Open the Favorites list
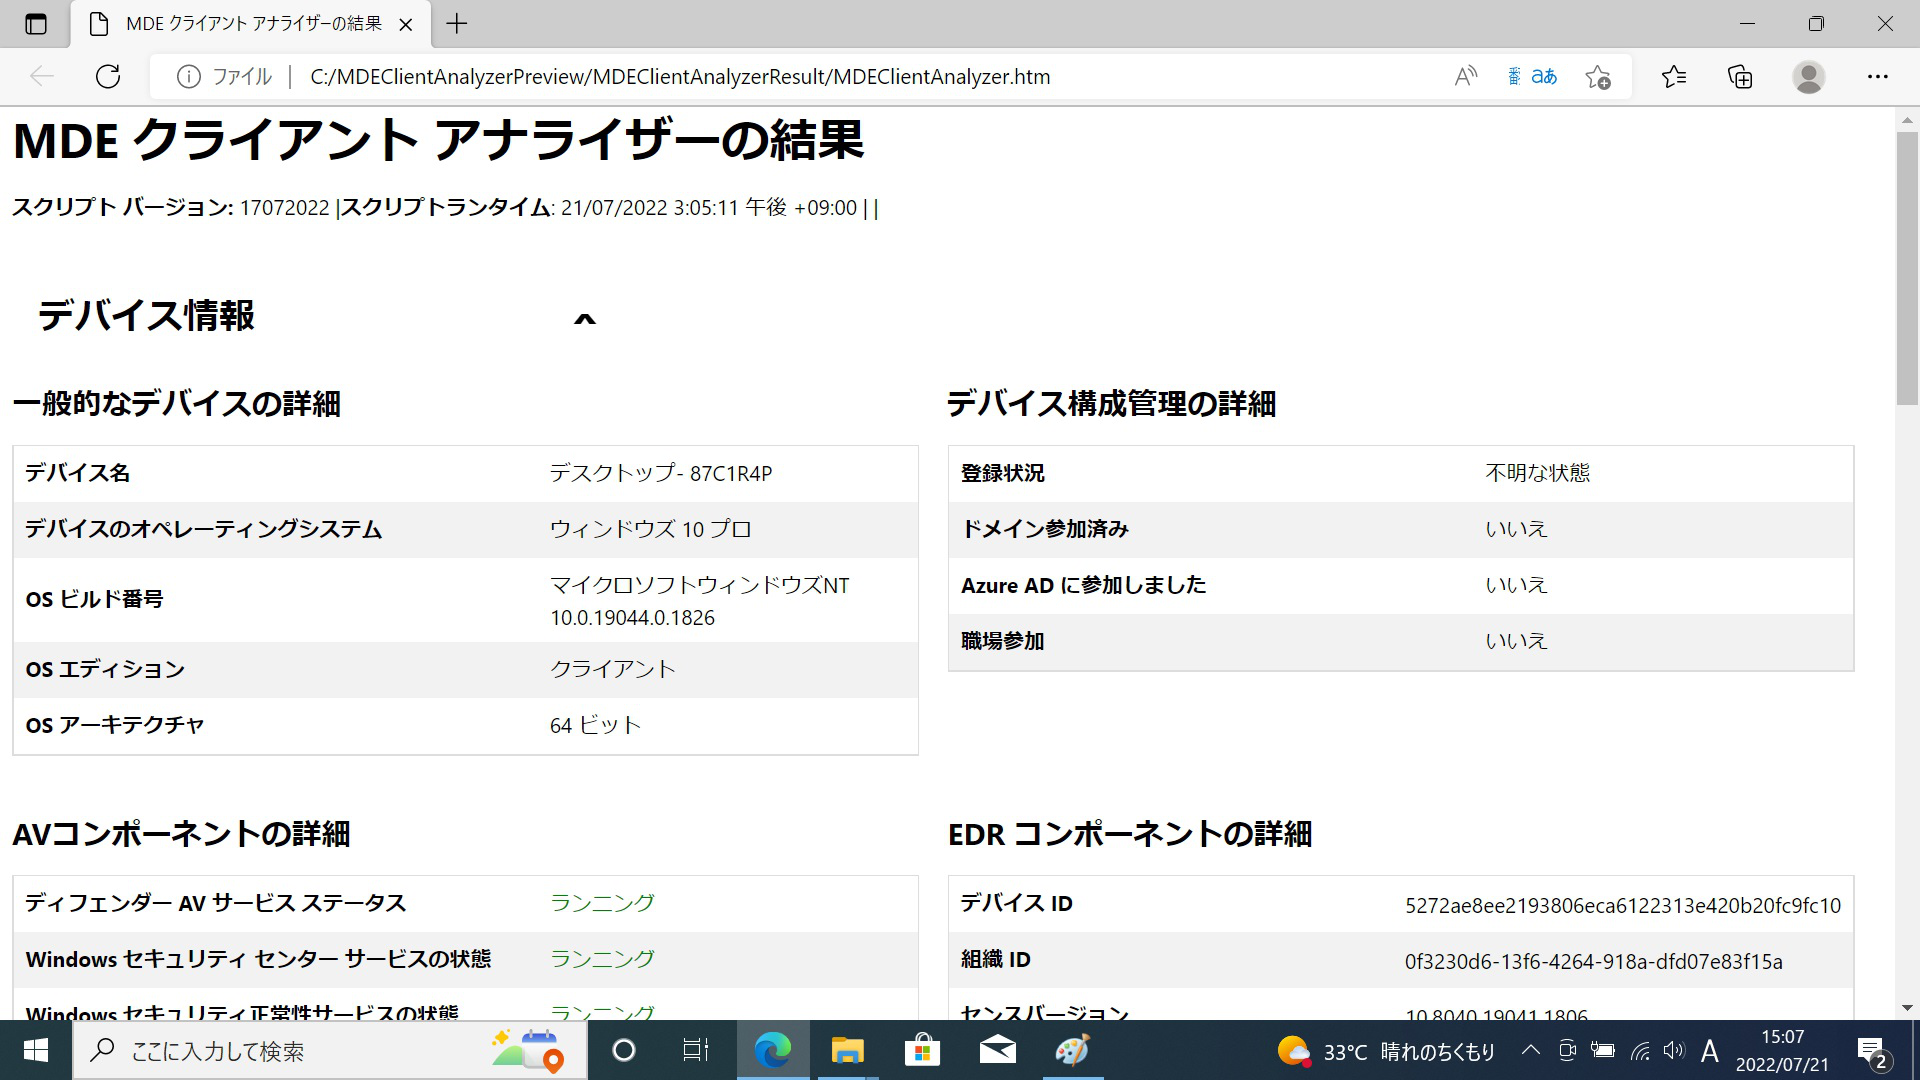The width and height of the screenshot is (1920, 1080). click(x=1674, y=77)
